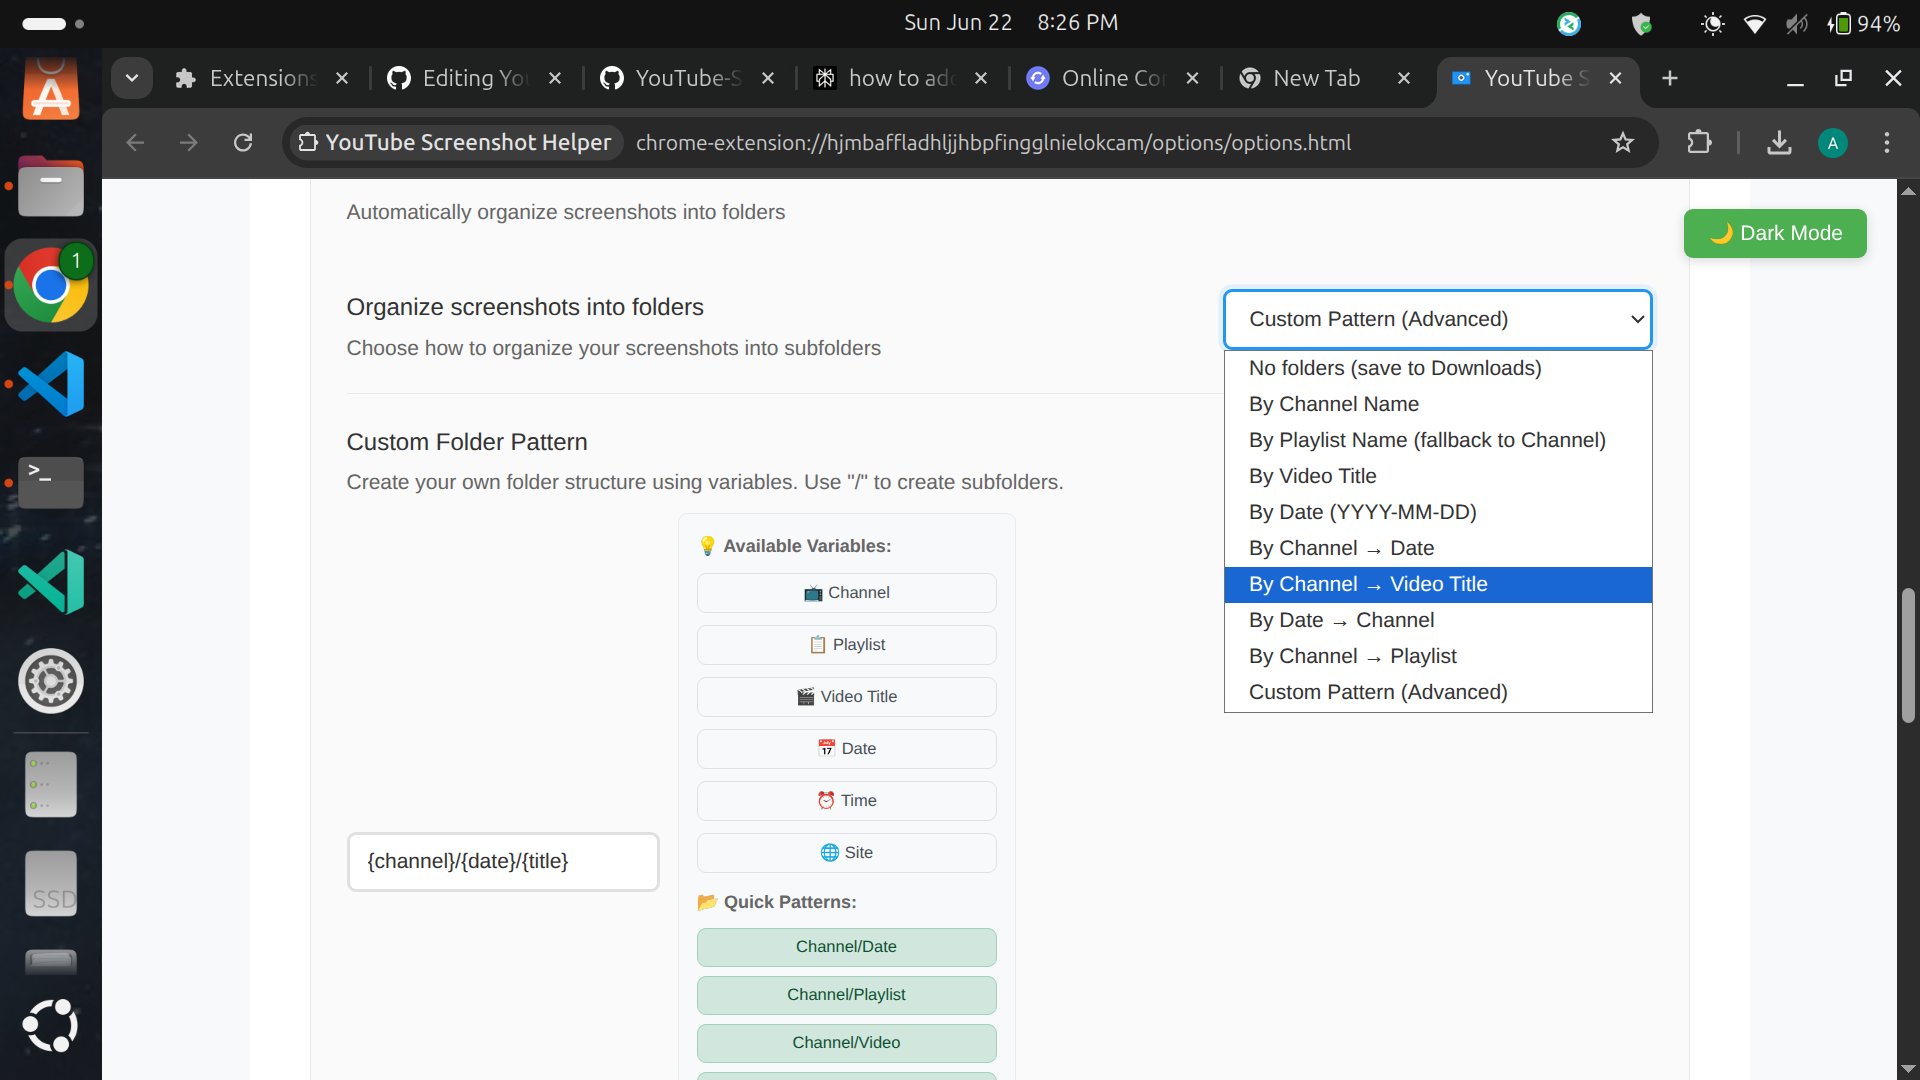This screenshot has height=1080, width=1920.
Task: Apply Channel/Playlist quick pattern
Action: tap(846, 995)
